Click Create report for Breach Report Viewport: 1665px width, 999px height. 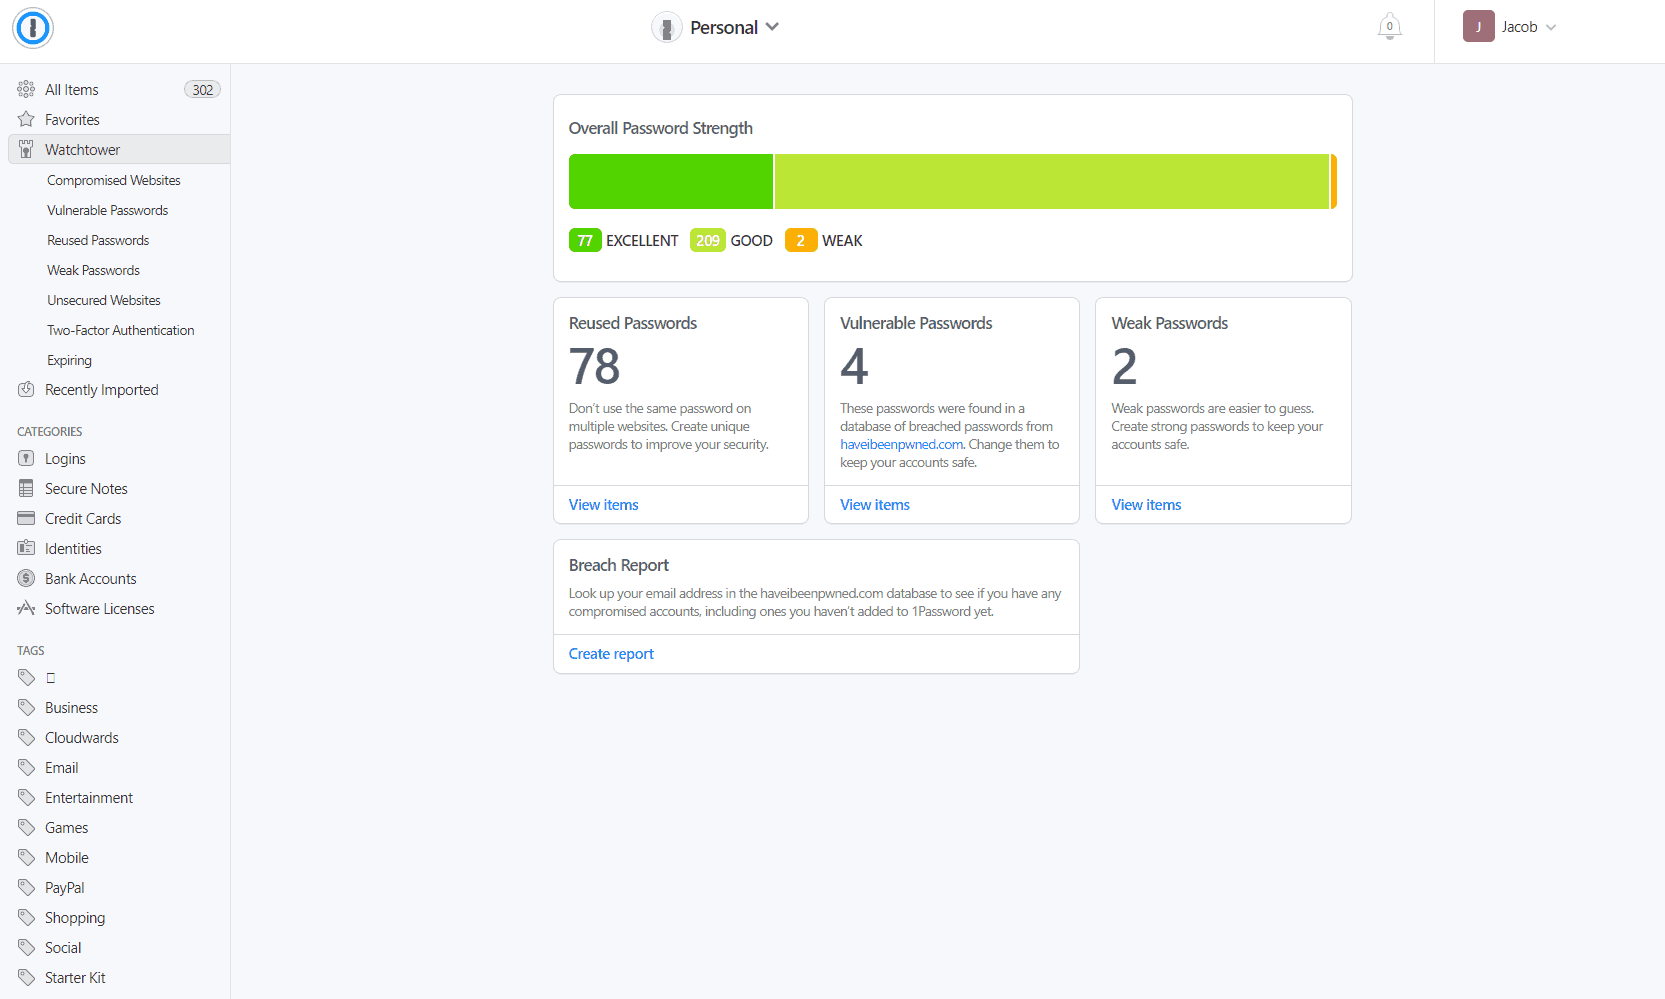611,654
